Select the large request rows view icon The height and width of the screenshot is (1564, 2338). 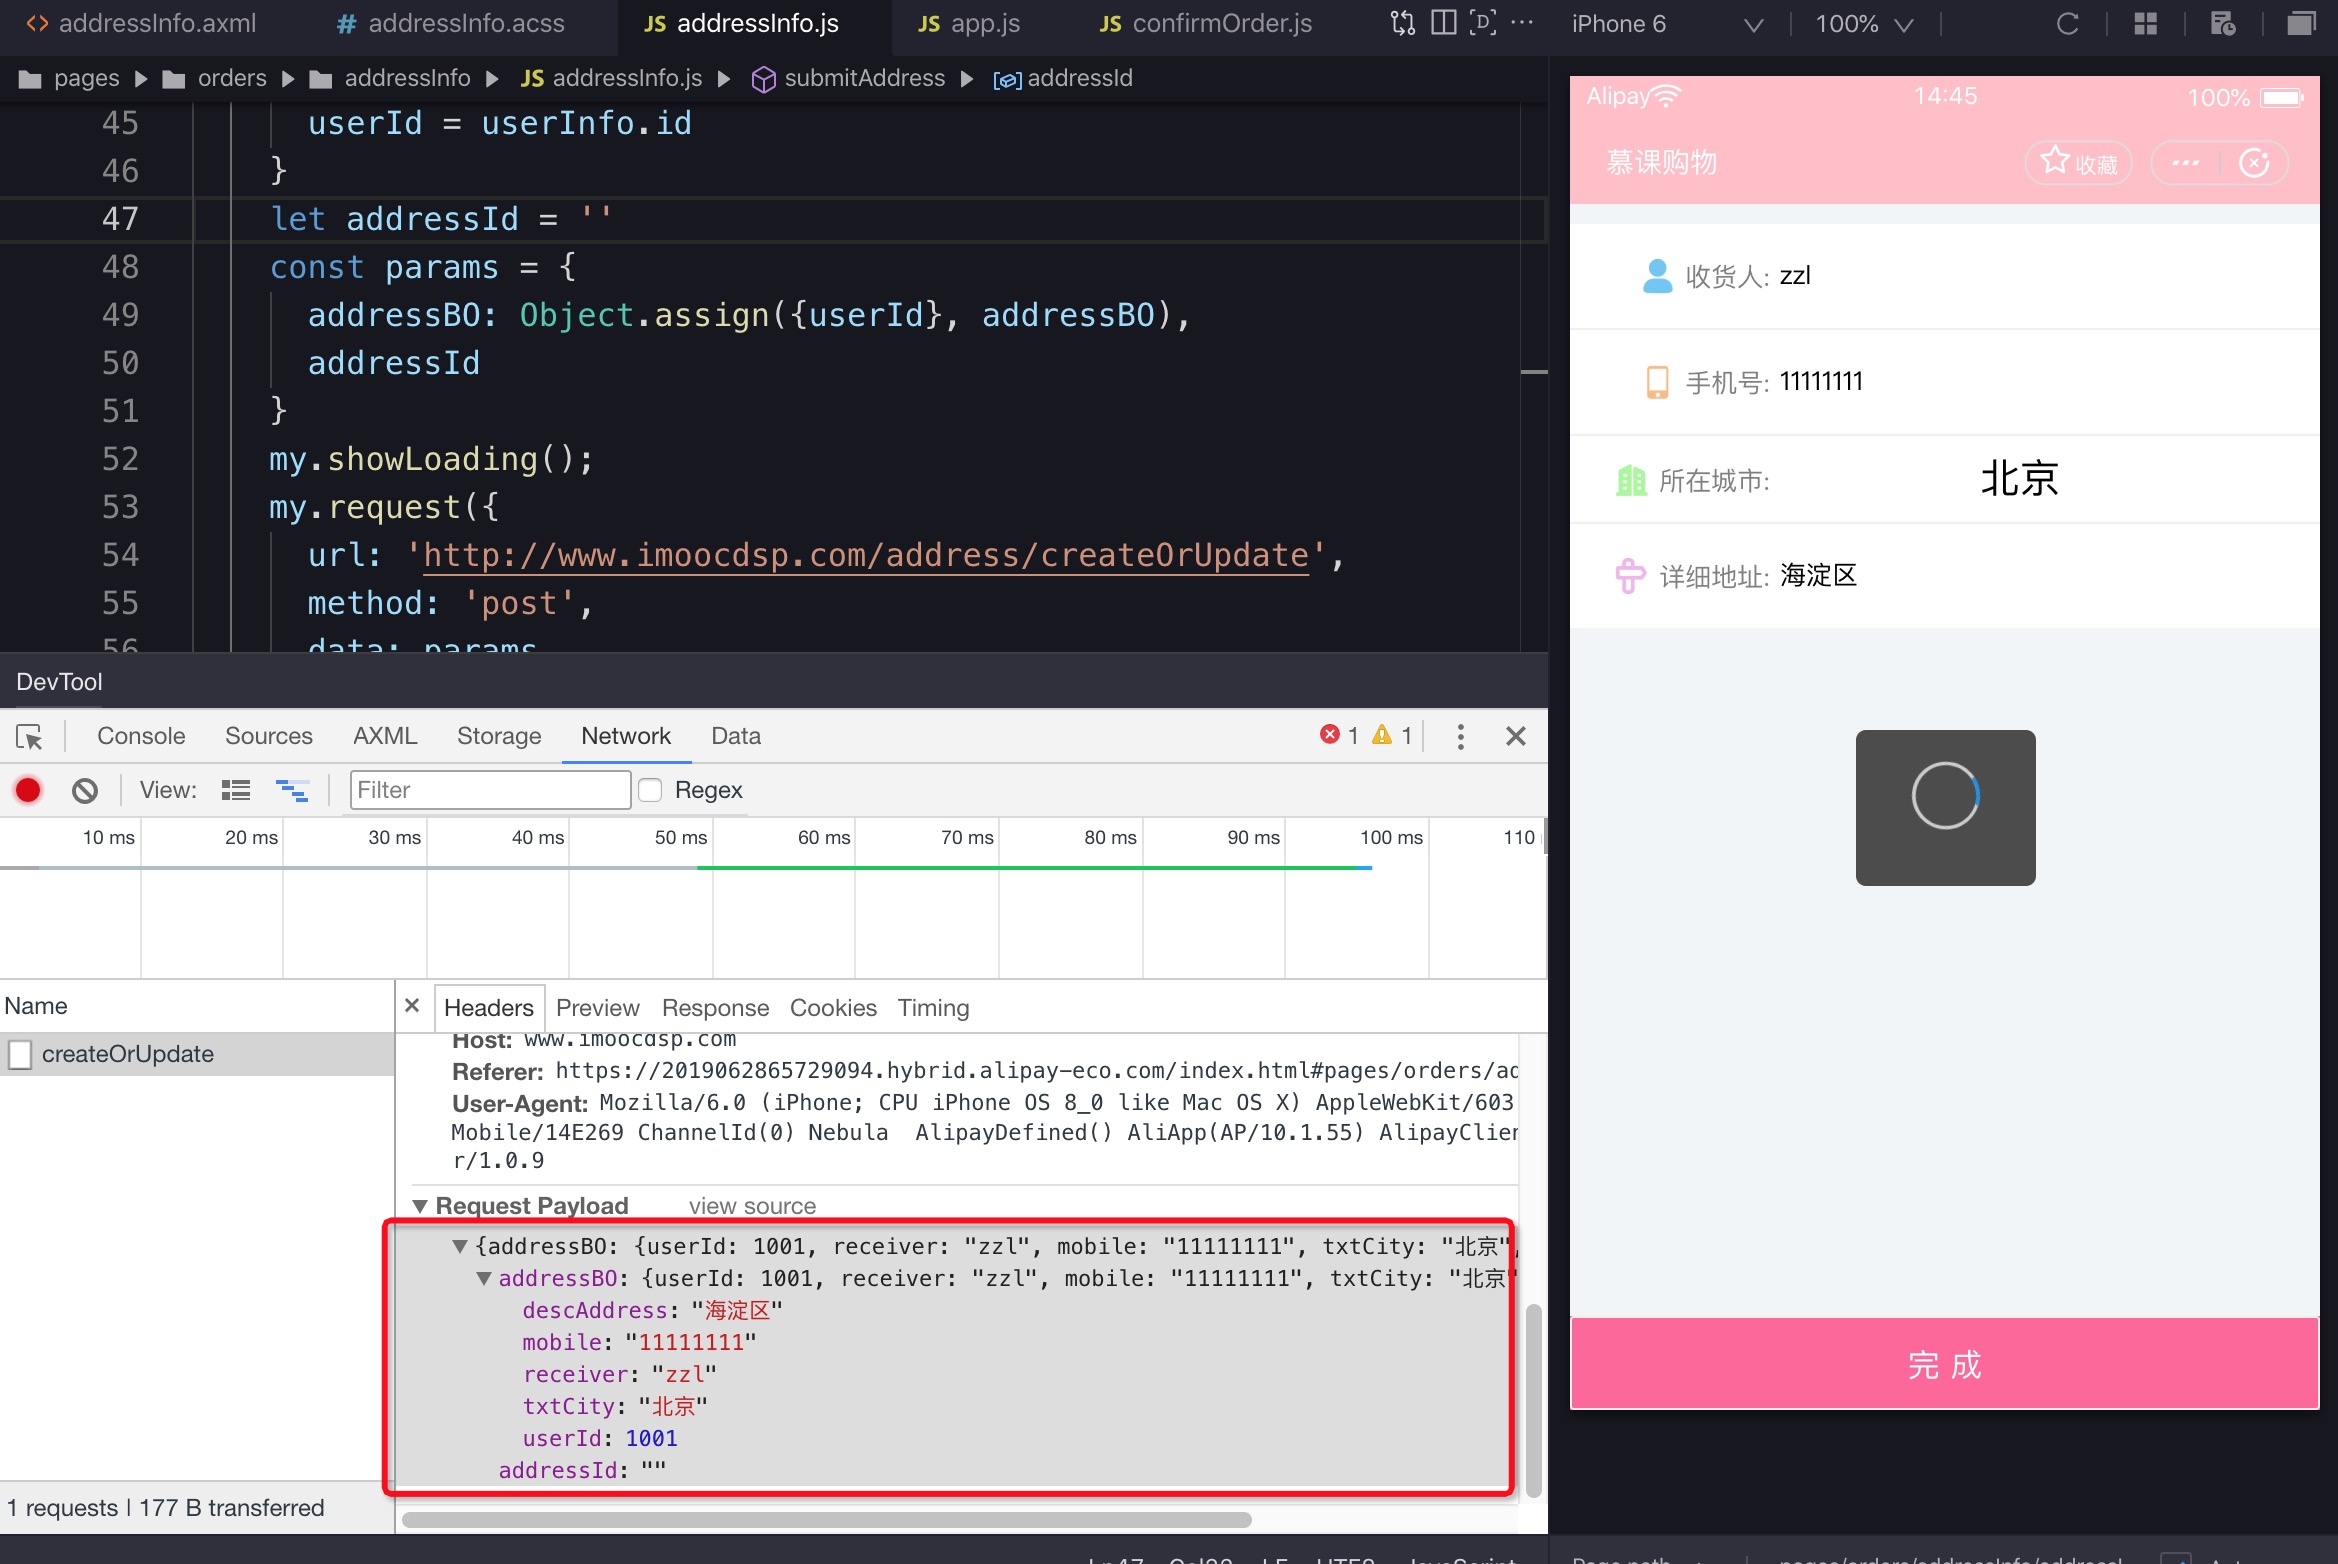coord(236,790)
